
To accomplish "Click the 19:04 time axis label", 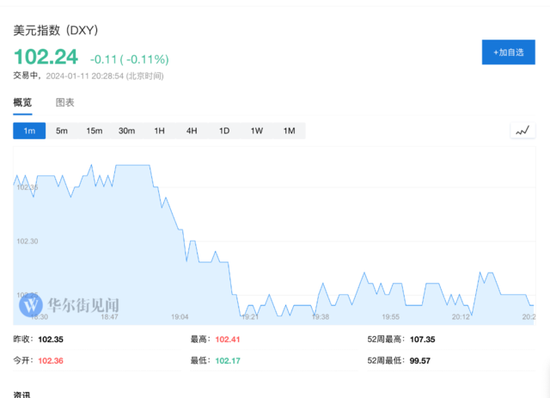I will coord(180,317).
